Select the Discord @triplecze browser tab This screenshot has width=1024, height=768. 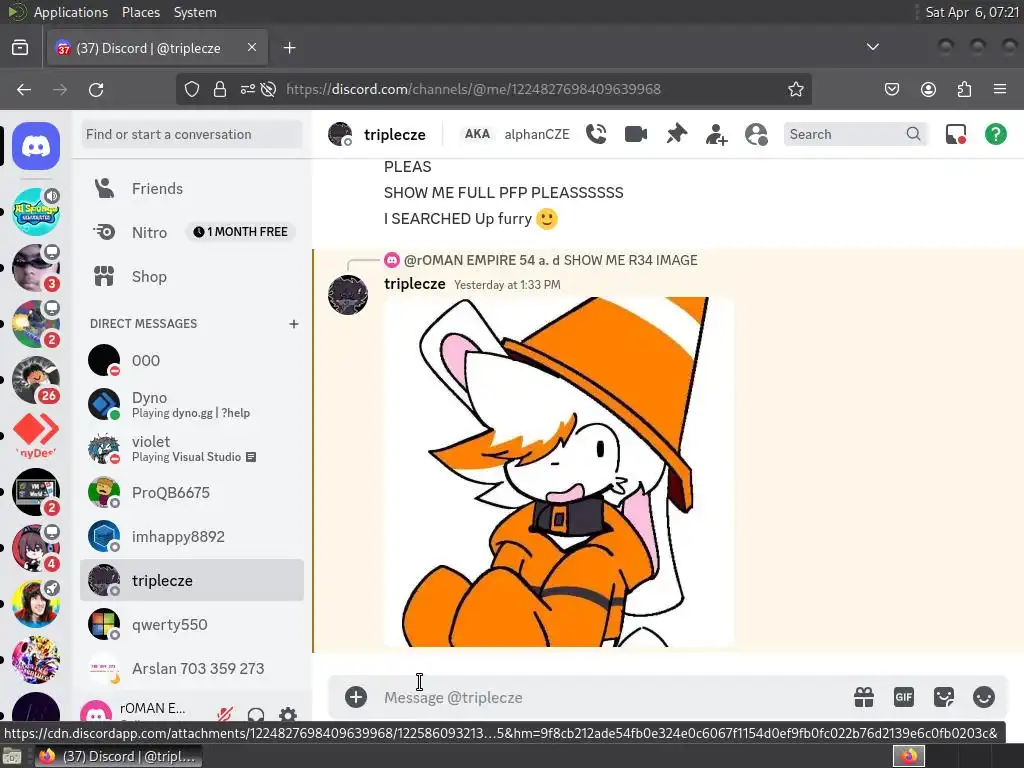pyautogui.click(x=157, y=48)
